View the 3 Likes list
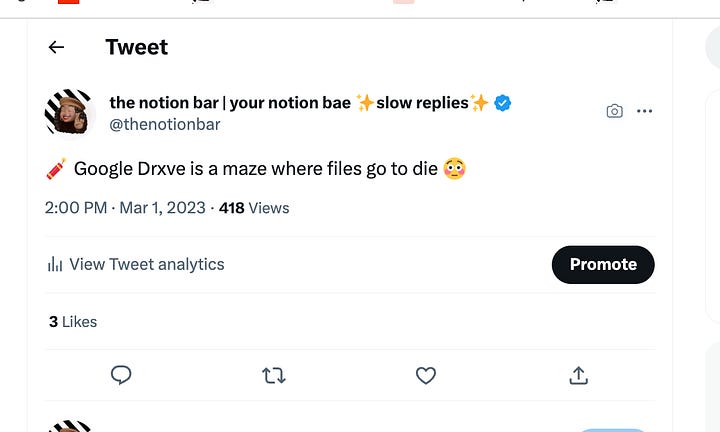This screenshot has height=432, width=720. coord(73,322)
